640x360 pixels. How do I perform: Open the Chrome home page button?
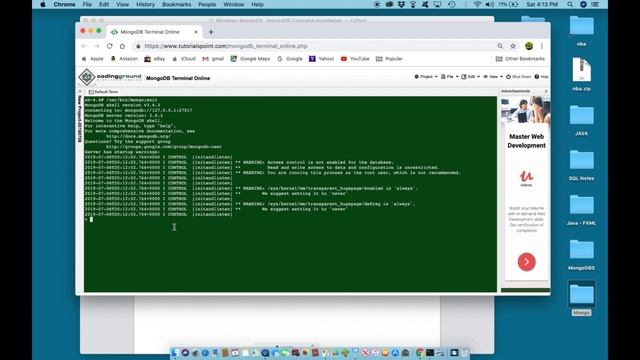(x=122, y=46)
